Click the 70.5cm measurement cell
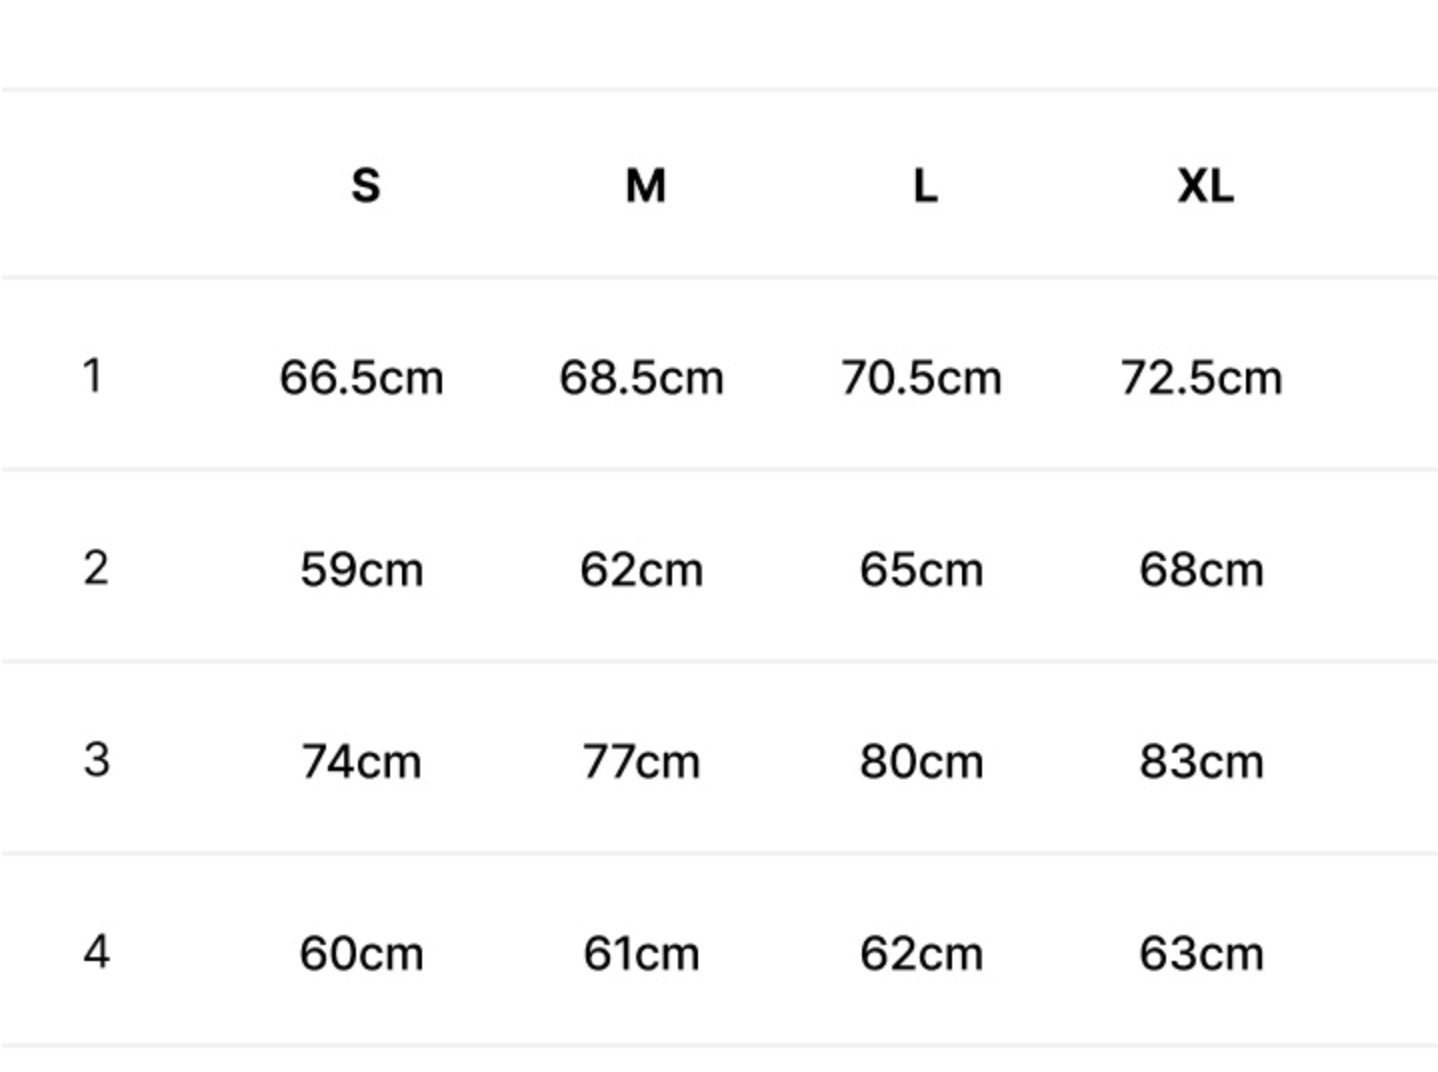 tap(921, 378)
